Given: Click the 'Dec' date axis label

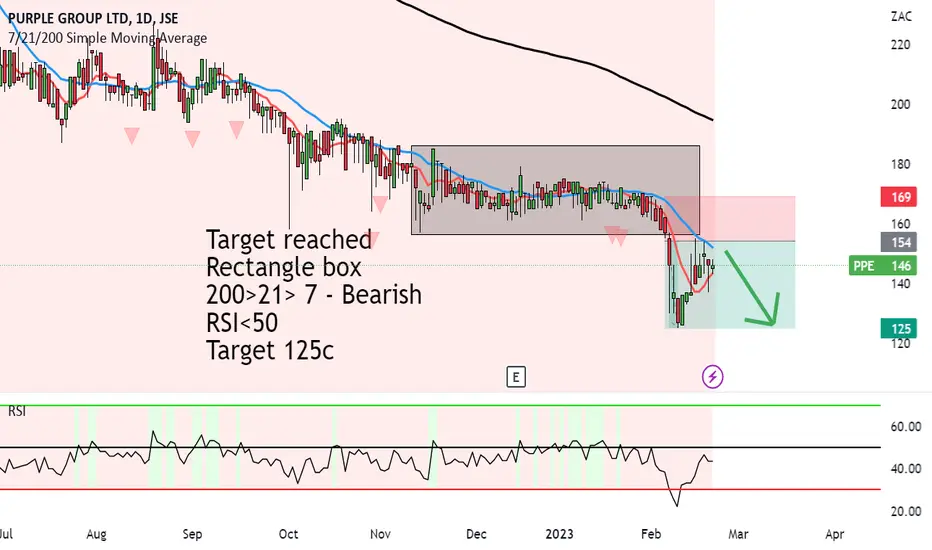Looking at the screenshot, I should [476, 534].
